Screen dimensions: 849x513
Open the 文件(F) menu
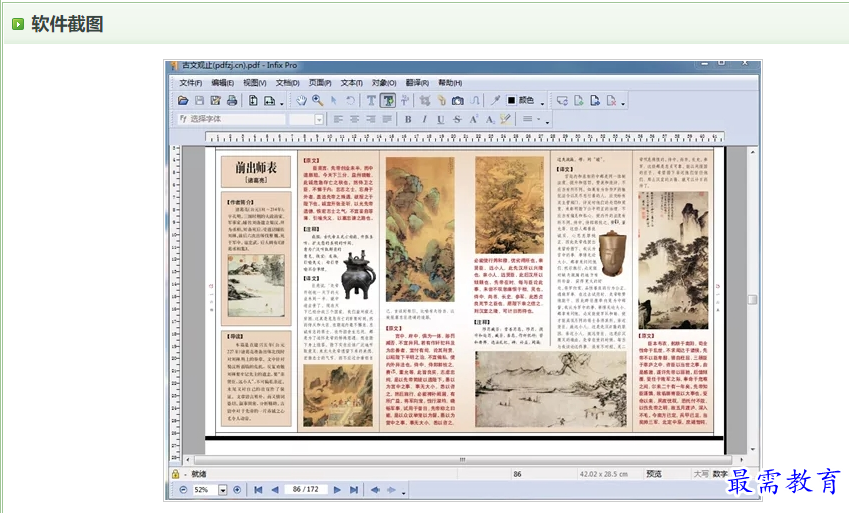[191, 83]
